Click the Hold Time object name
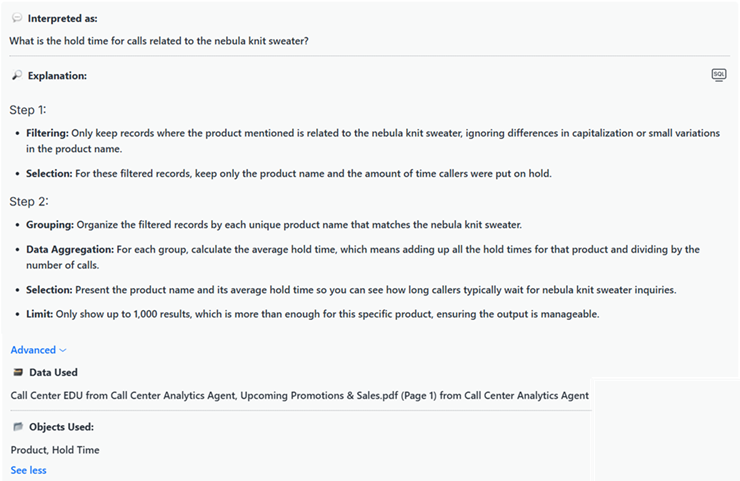The height and width of the screenshot is (481, 740). [x=76, y=450]
